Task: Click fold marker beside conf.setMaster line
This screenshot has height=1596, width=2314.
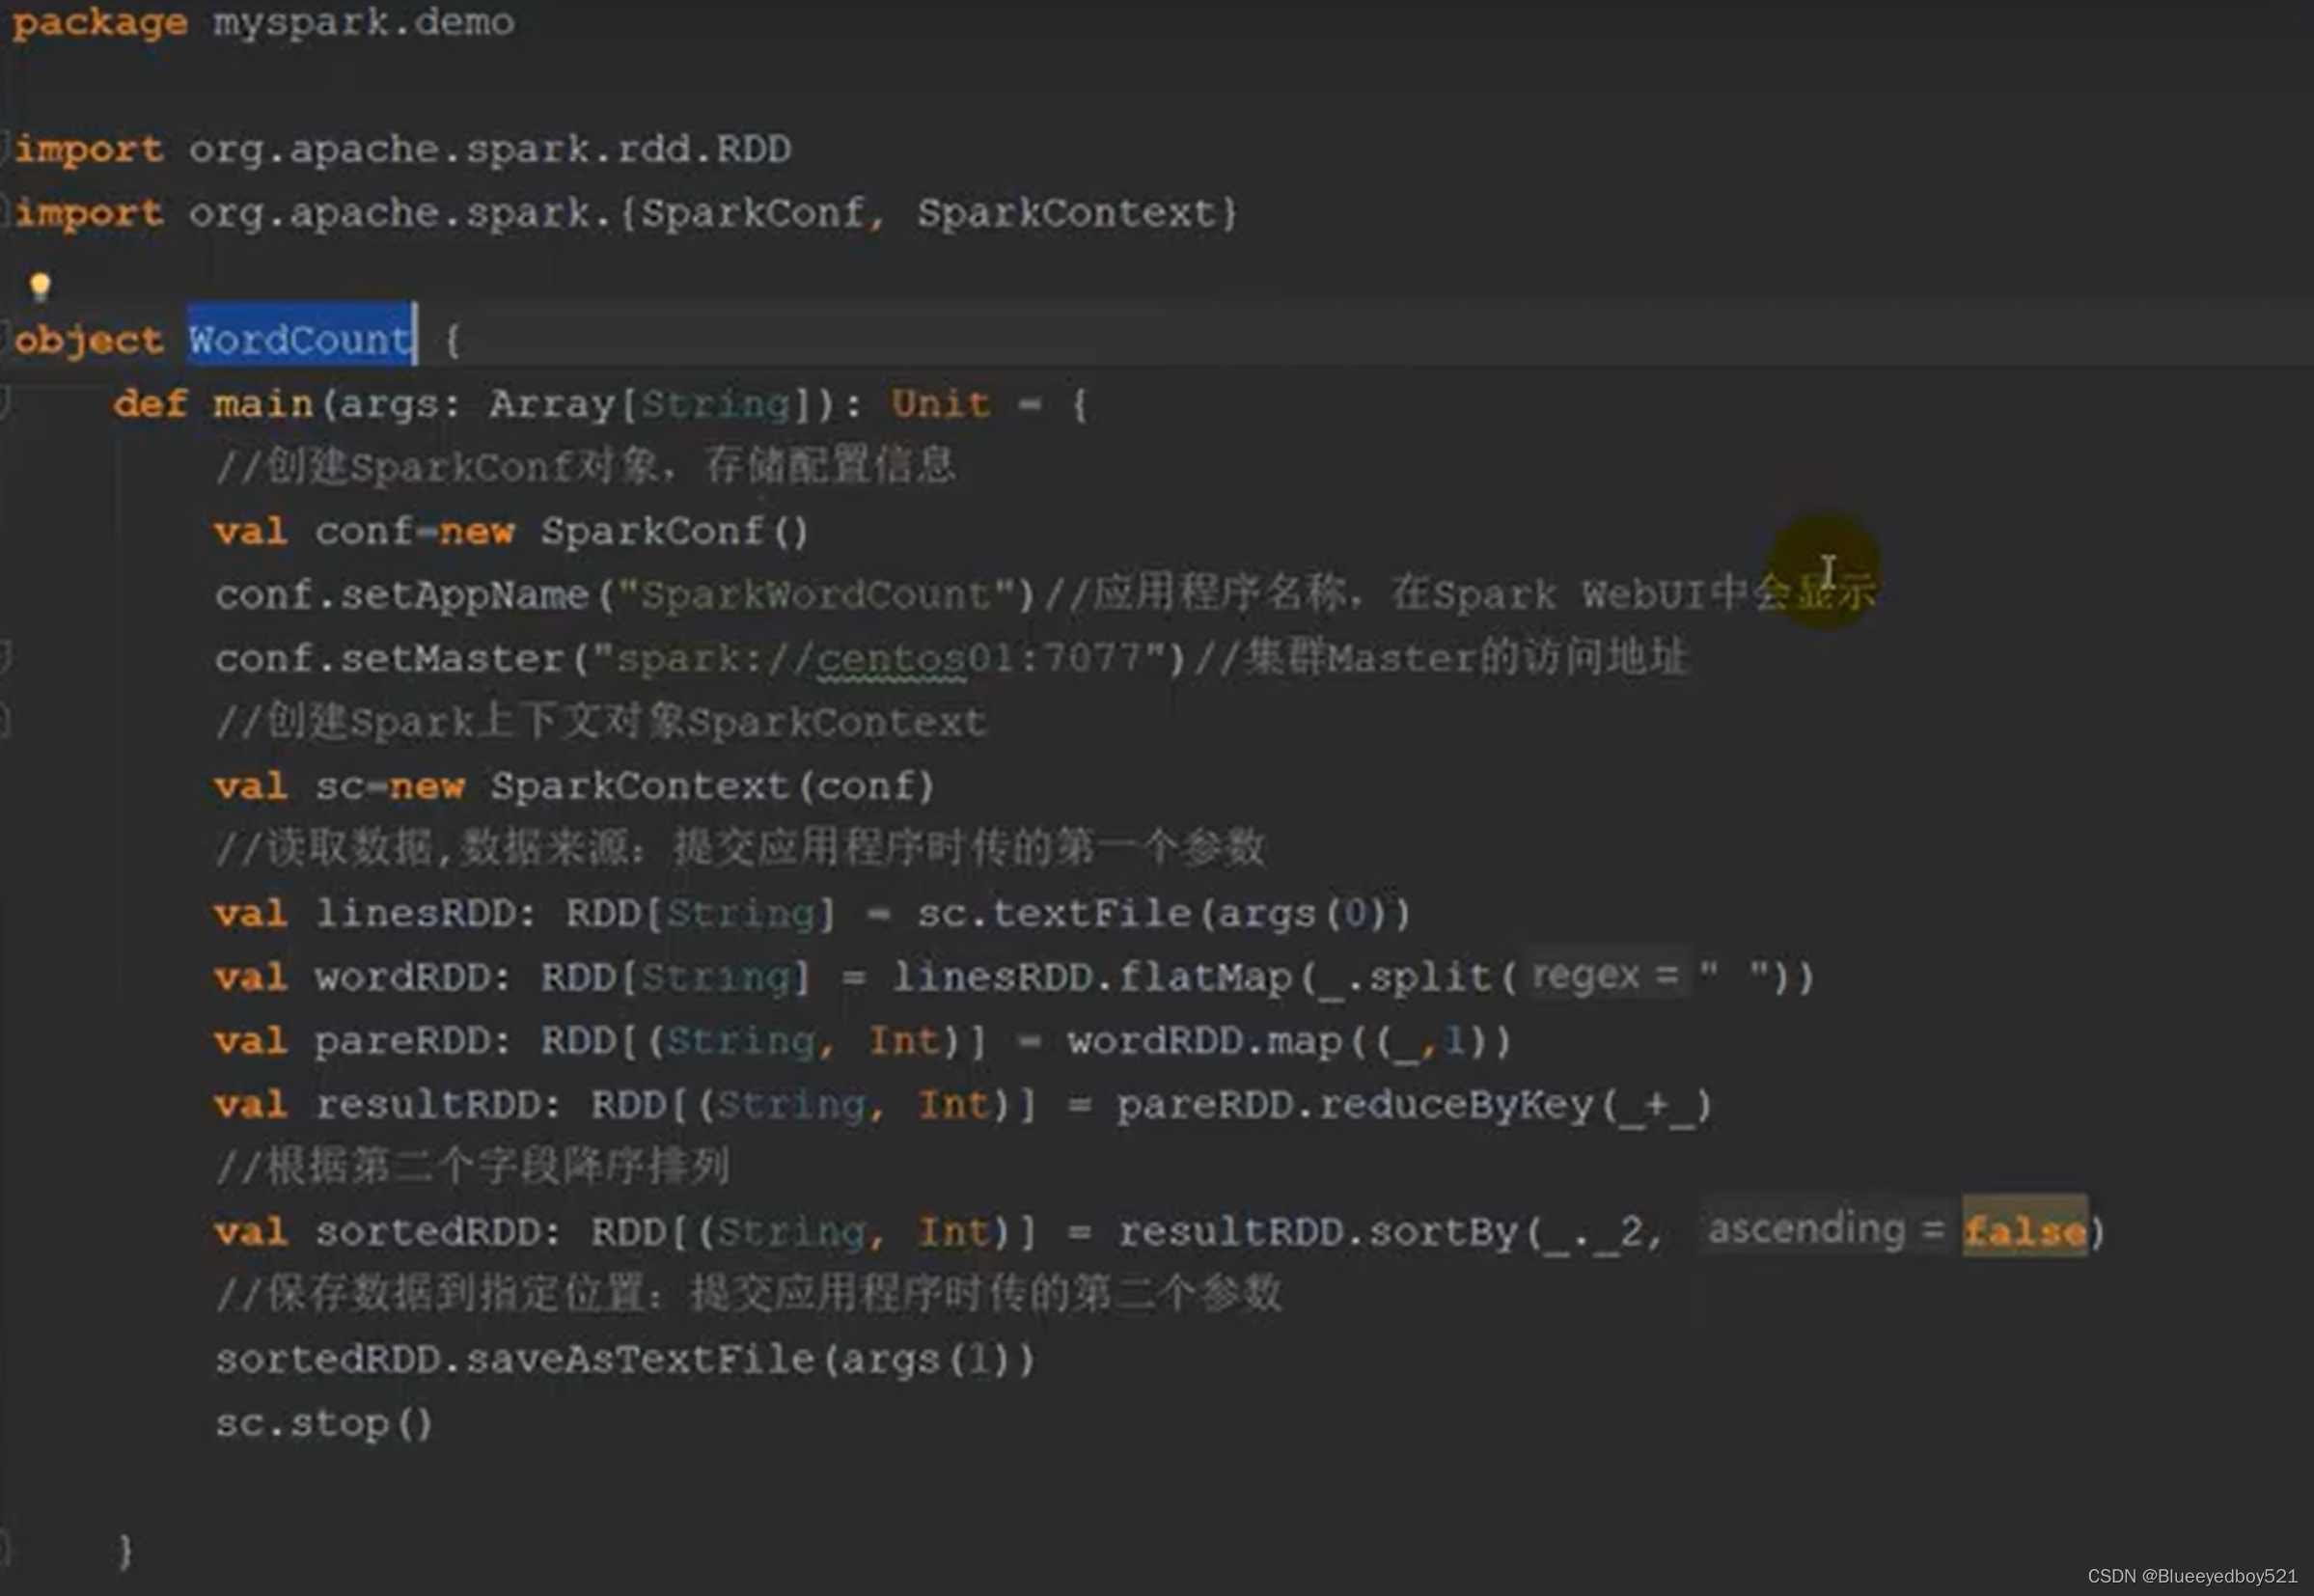Action: 5,657
